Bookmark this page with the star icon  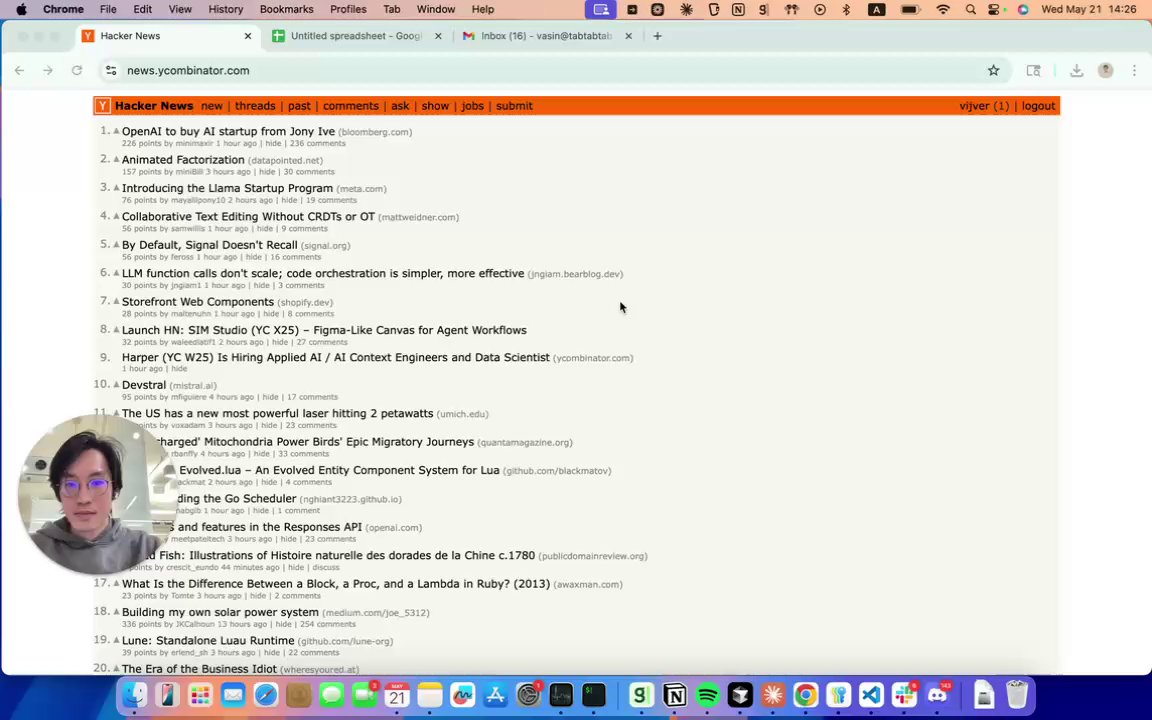[x=993, y=71]
